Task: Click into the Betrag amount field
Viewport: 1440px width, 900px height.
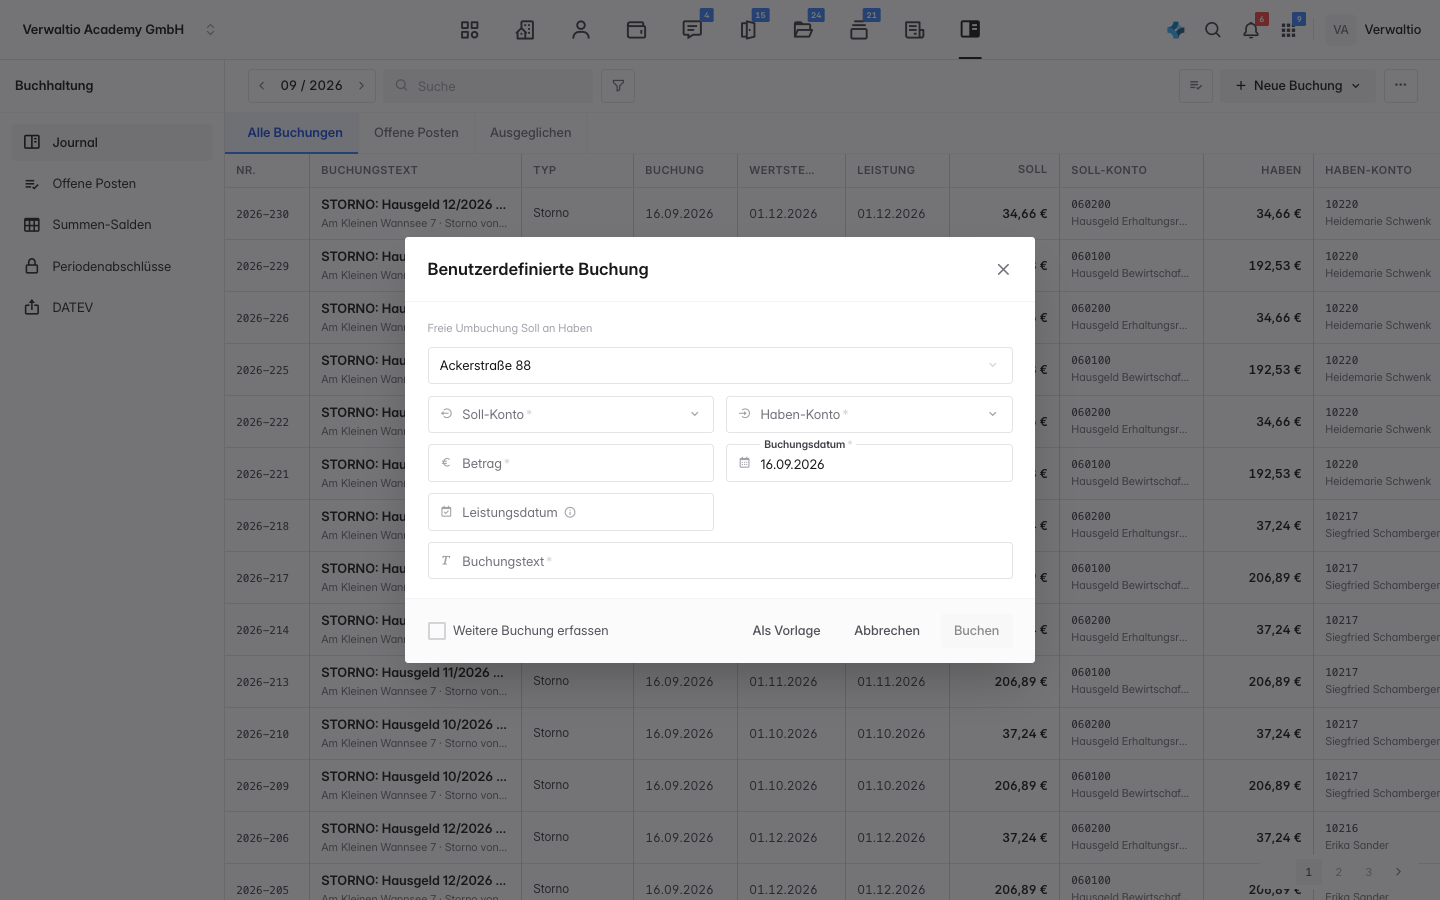Action: pos(571,463)
